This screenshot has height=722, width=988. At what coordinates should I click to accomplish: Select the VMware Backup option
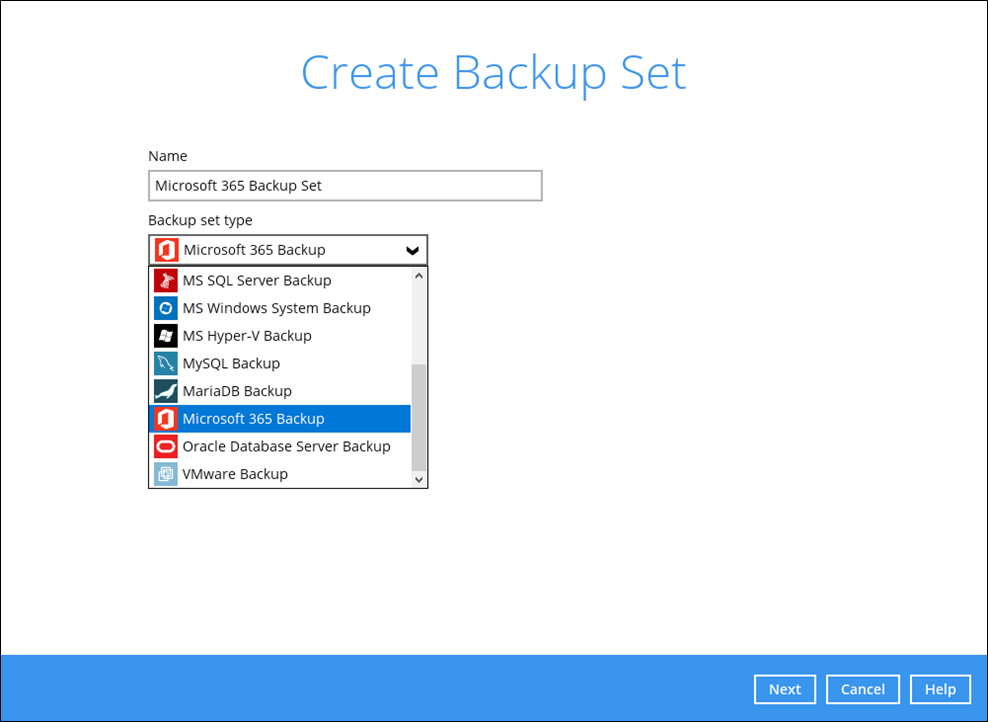(x=280, y=474)
